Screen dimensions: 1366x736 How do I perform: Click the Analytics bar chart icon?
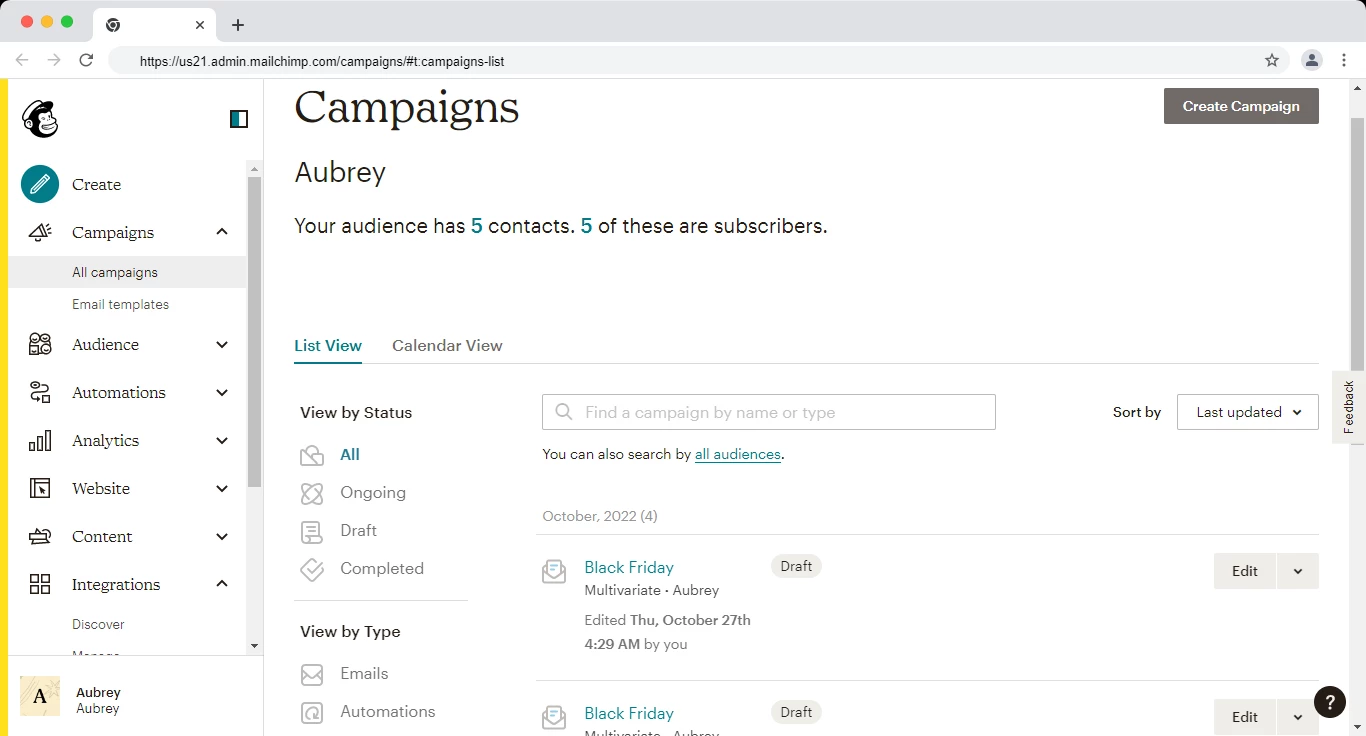40,440
